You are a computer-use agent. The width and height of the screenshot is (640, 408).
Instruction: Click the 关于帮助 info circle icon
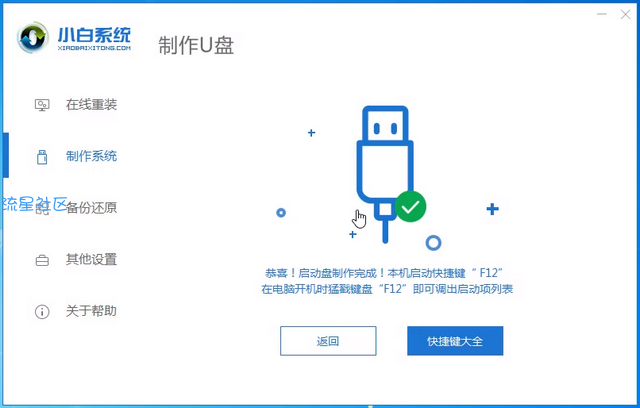pos(42,312)
